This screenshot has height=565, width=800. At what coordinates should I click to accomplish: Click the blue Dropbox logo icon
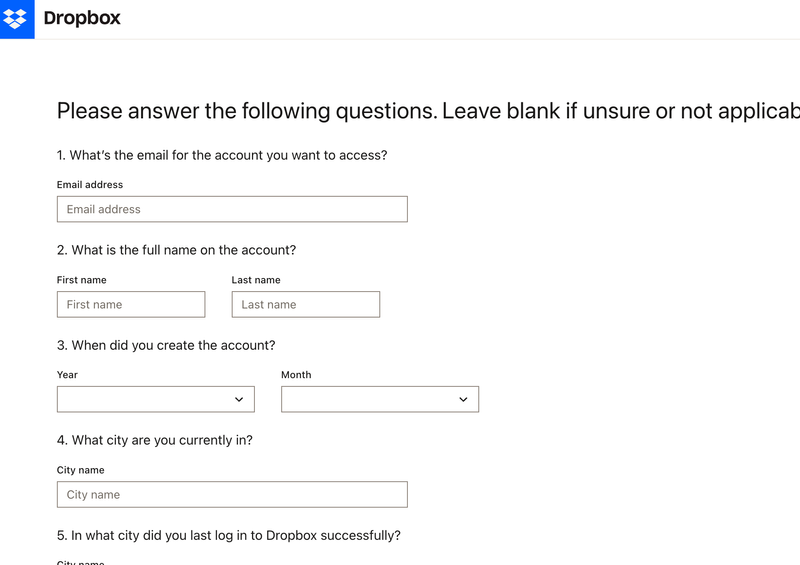(17, 19)
